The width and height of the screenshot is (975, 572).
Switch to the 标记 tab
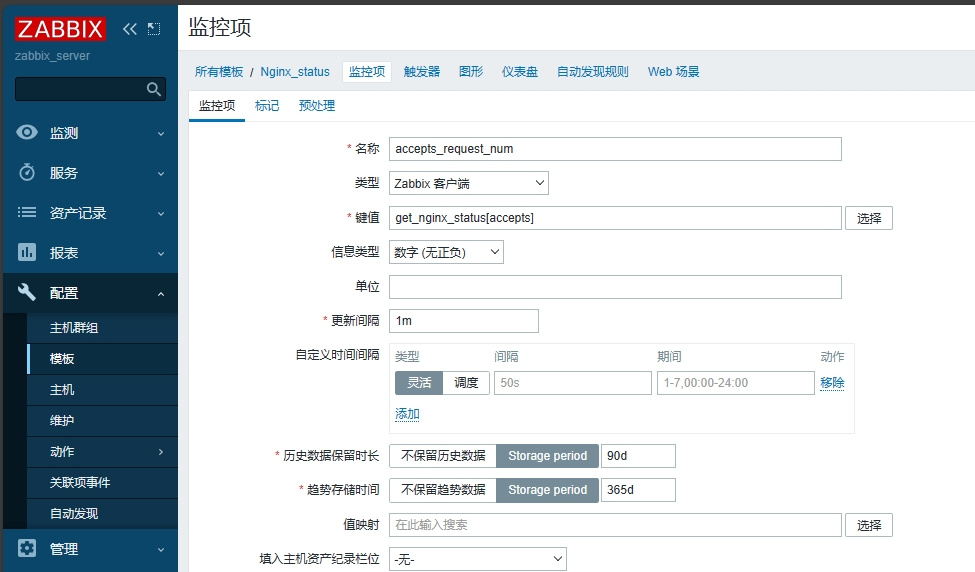coord(267,106)
